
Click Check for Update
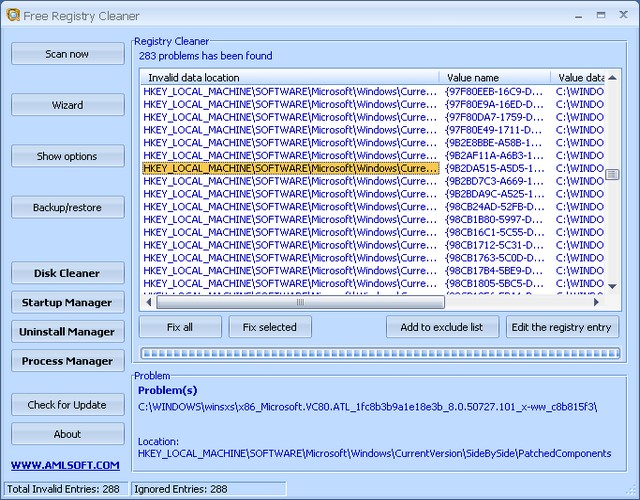pyautogui.click(x=68, y=404)
